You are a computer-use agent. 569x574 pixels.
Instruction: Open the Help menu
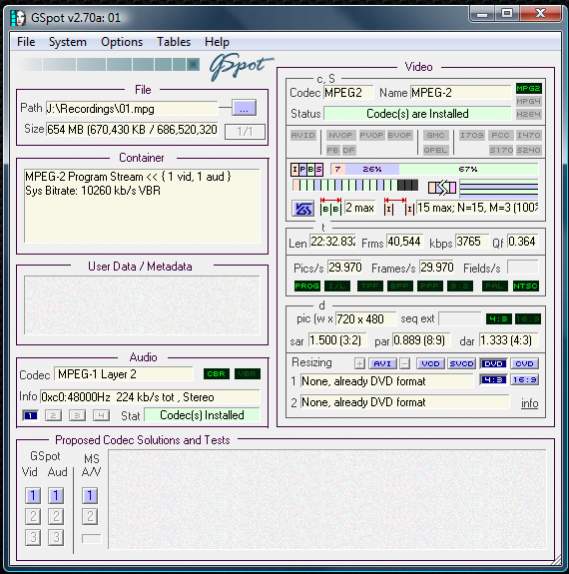[x=217, y=42]
